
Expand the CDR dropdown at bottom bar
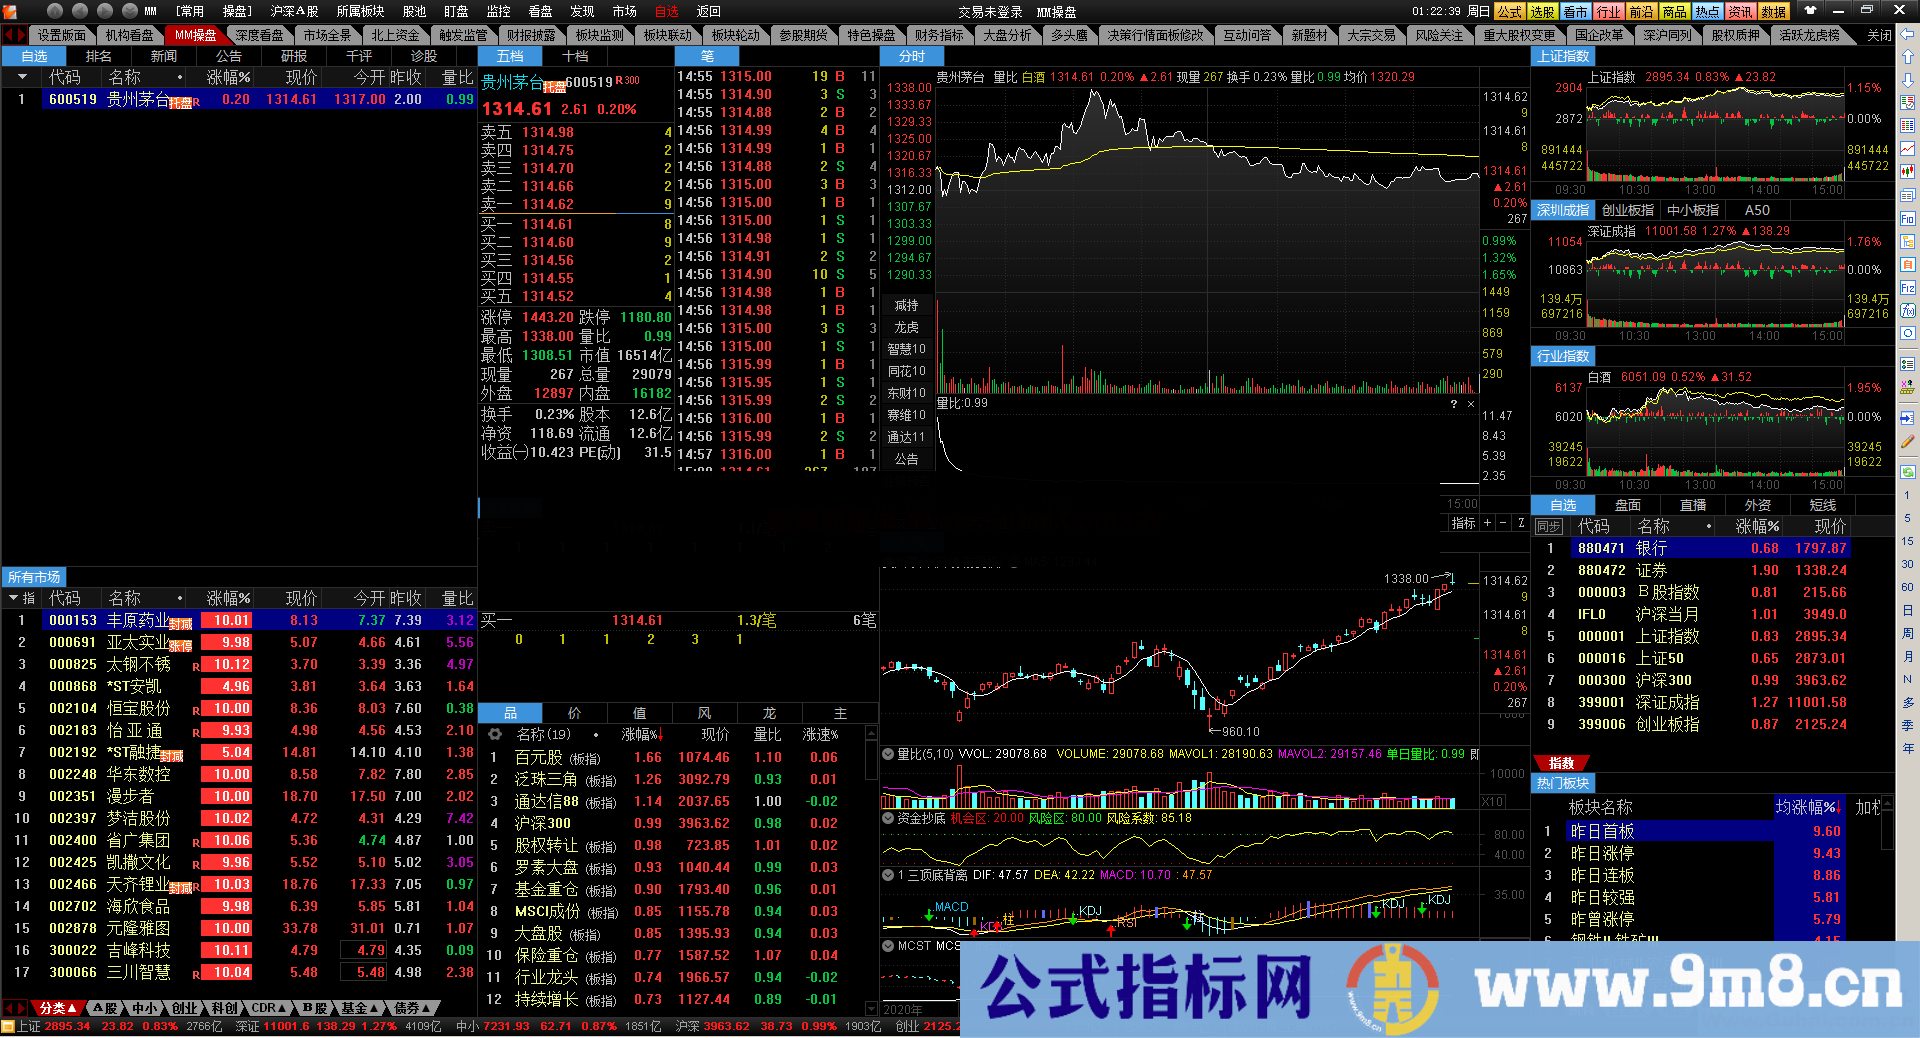270,1008
